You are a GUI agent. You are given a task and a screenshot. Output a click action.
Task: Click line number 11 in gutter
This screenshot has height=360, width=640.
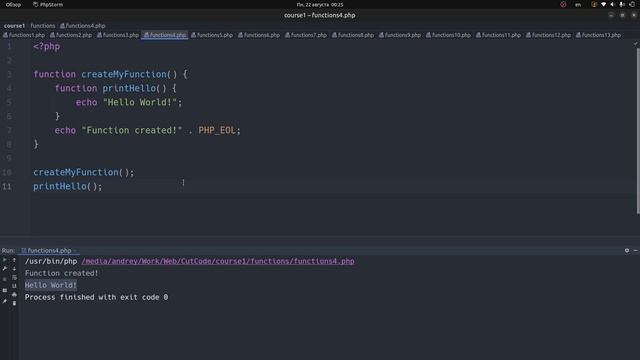(x=7, y=187)
